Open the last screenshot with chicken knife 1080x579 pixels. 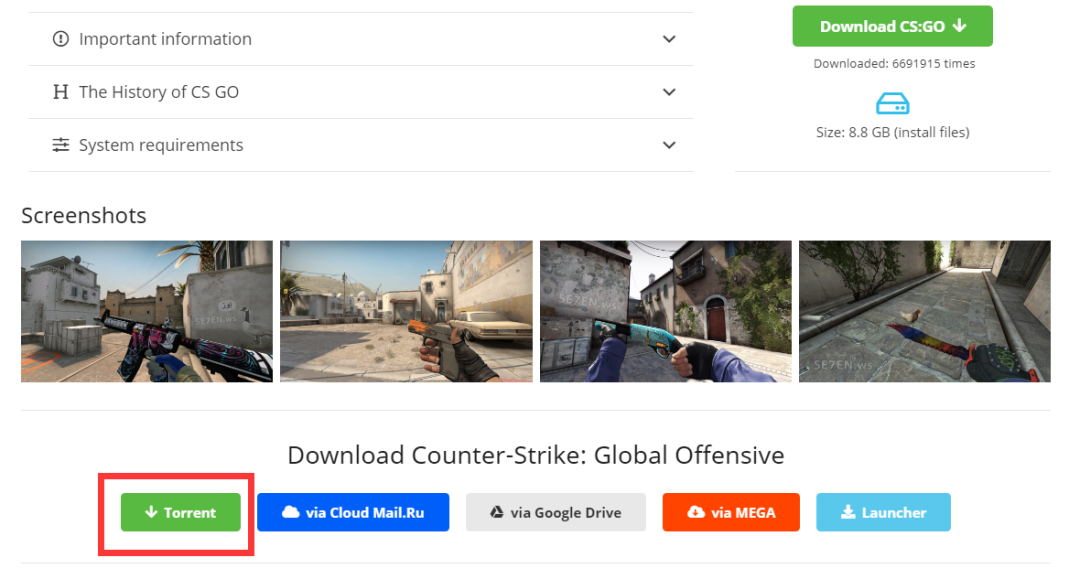coord(924,311)
